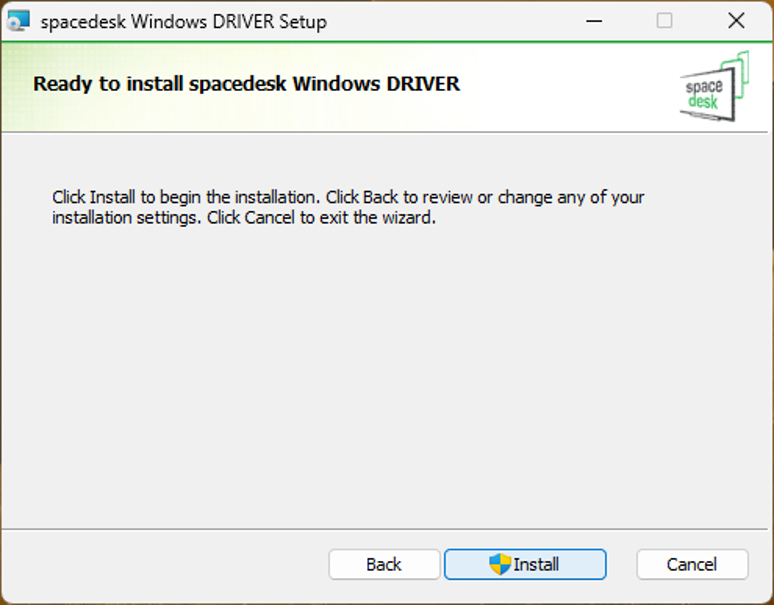Screen dimensions: 774x605
Task: Click the installer icon in the title bar
Action: [19, 21]
